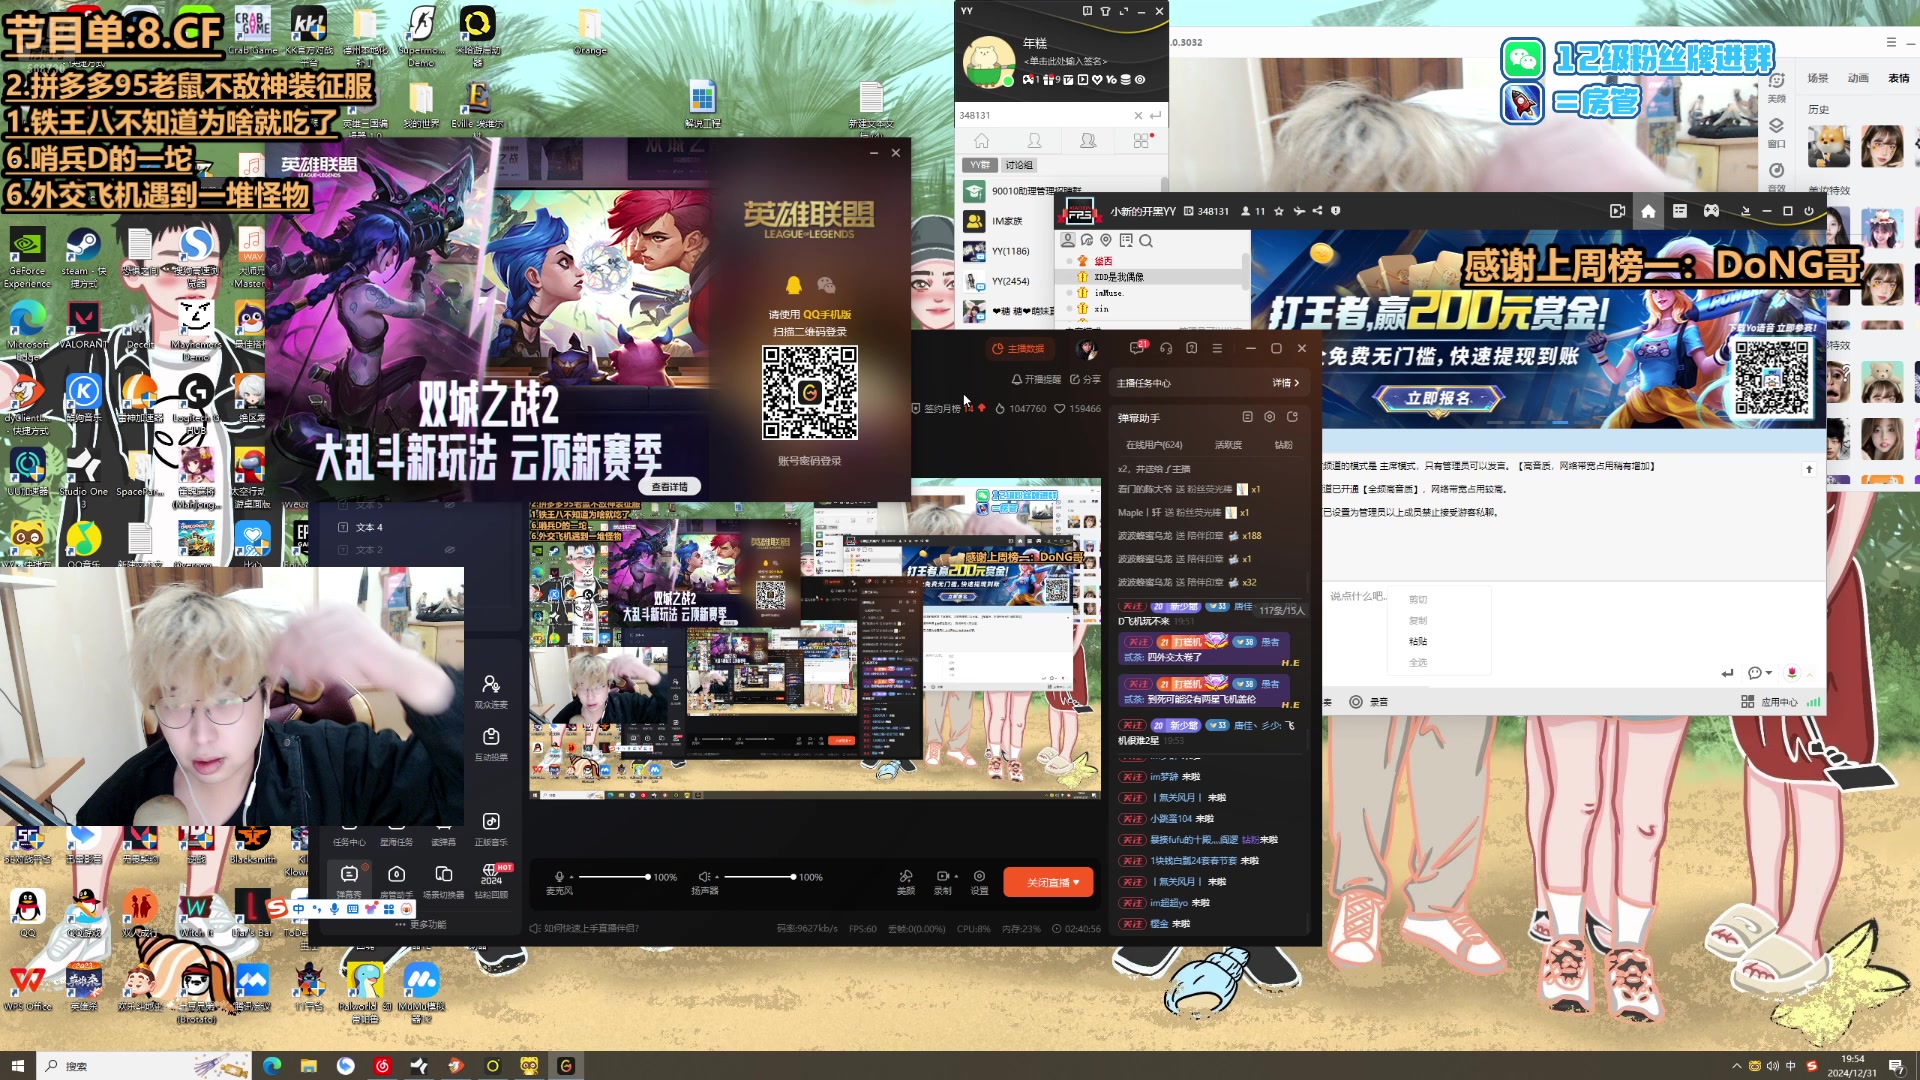Click rose gift icon in YY chat input
The width and height of the screenshot is (1920, 1080).
point(1792,673)
